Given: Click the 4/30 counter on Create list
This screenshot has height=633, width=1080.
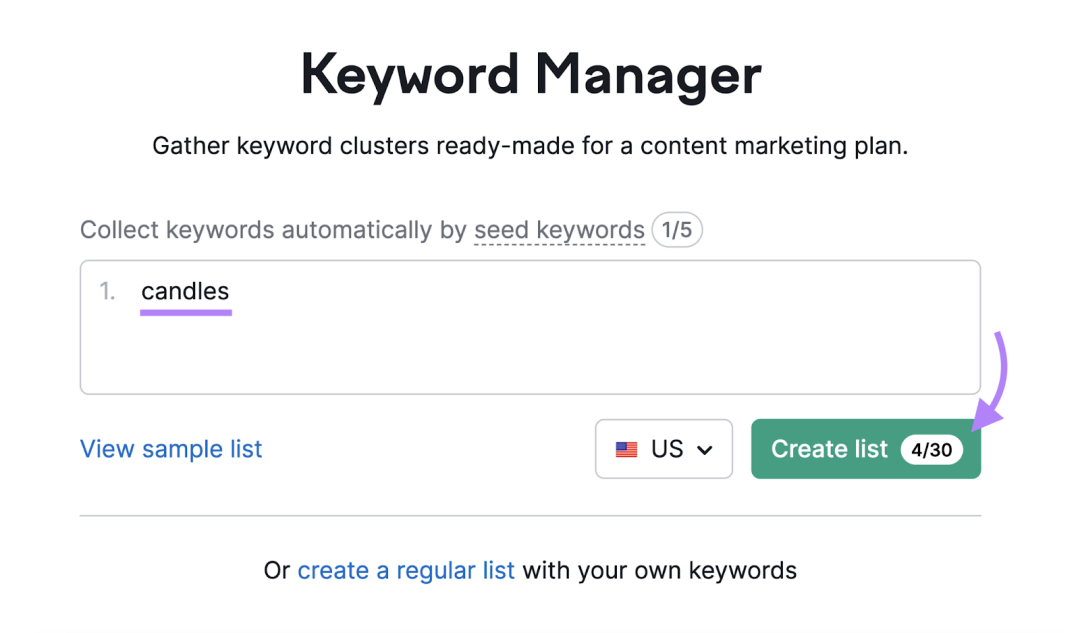Looking at the screenshot, I should 931,450.
